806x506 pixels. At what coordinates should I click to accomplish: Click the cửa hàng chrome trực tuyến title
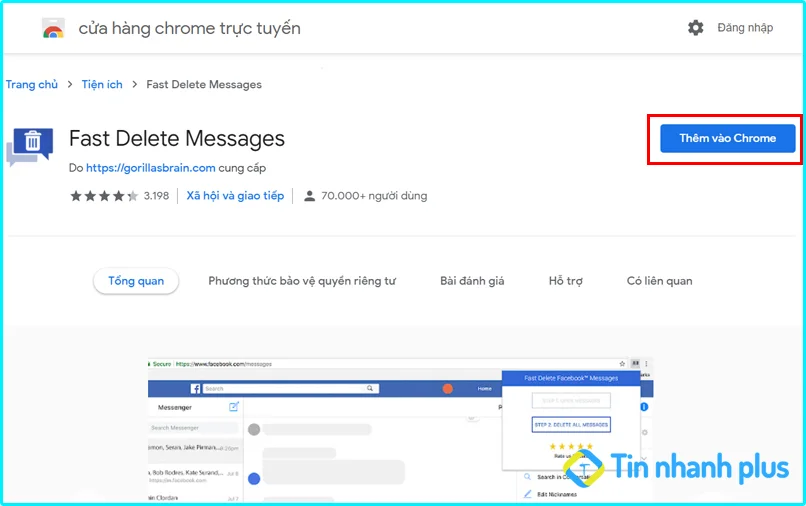point(190,28)
